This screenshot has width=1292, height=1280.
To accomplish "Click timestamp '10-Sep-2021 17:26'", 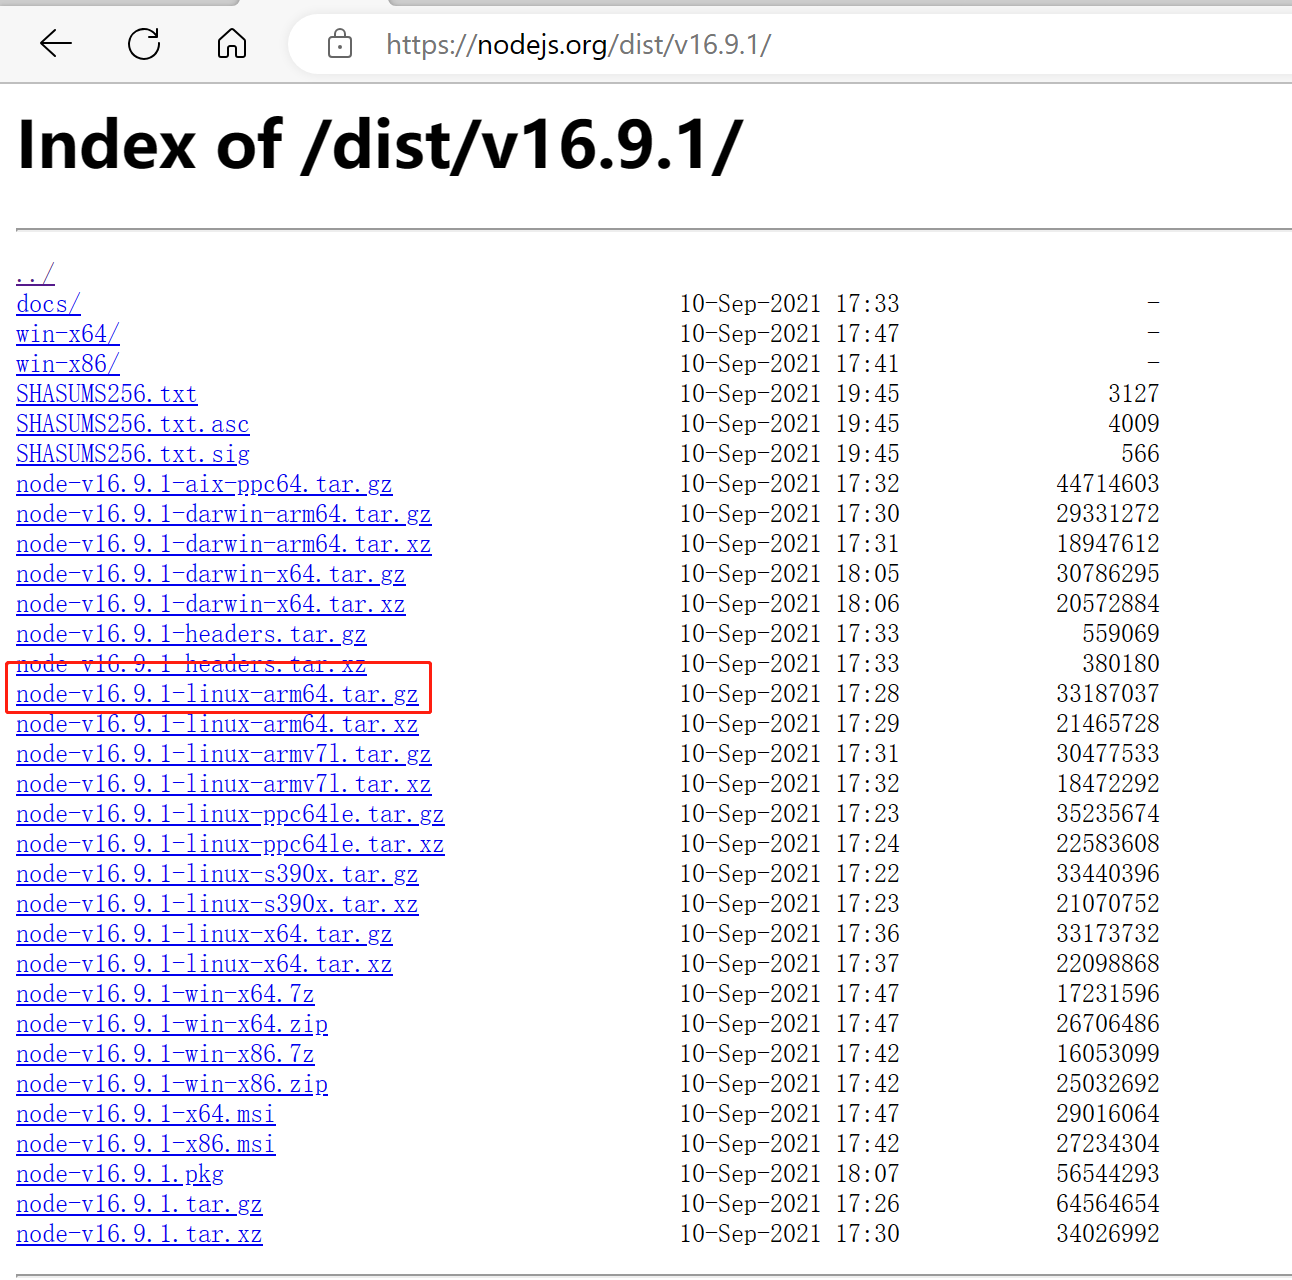I will pos(790,1204).
